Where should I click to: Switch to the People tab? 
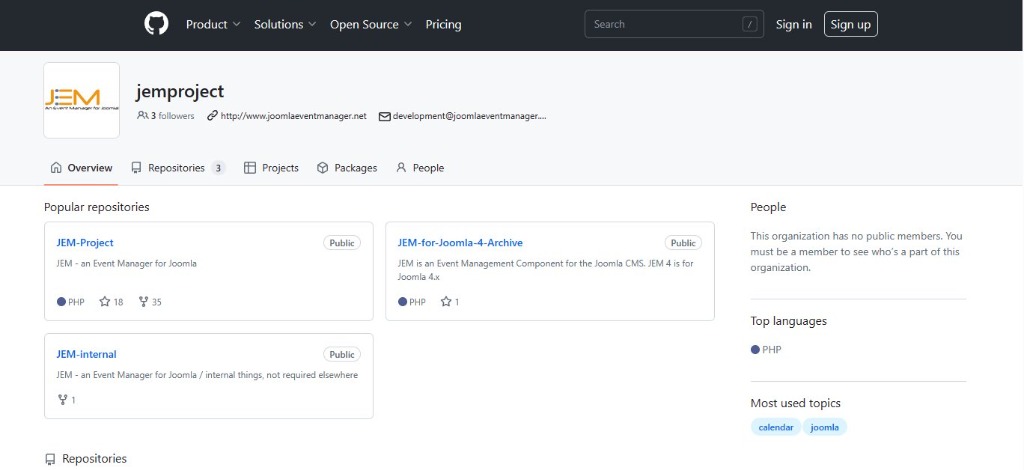[420, 168]
